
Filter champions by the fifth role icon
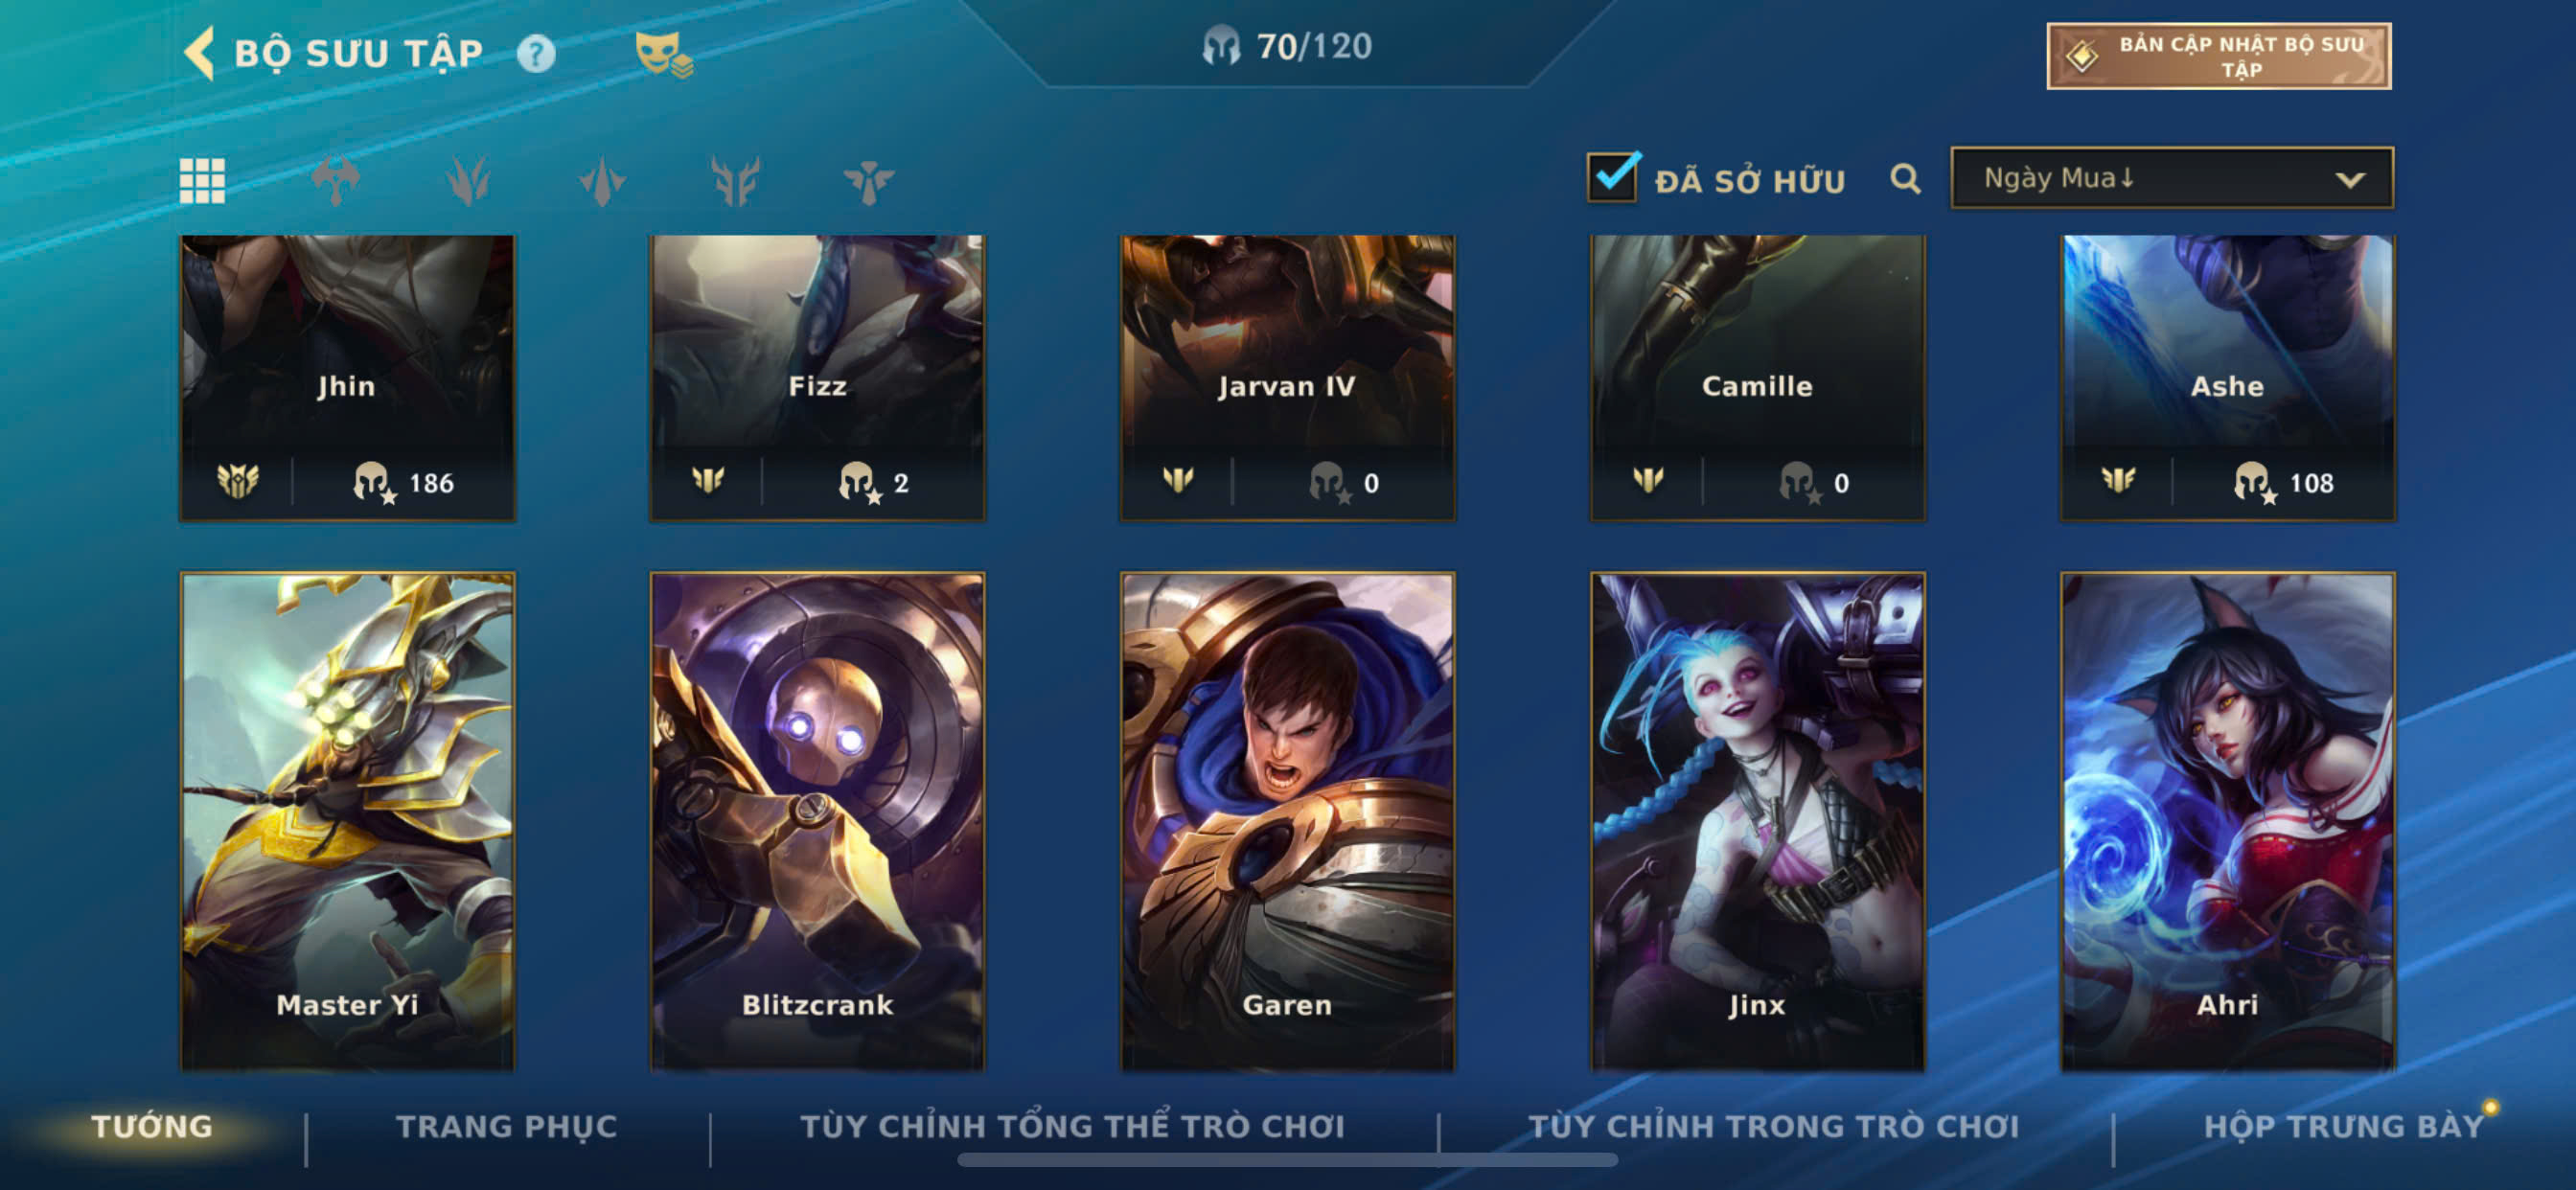point(868,181)
